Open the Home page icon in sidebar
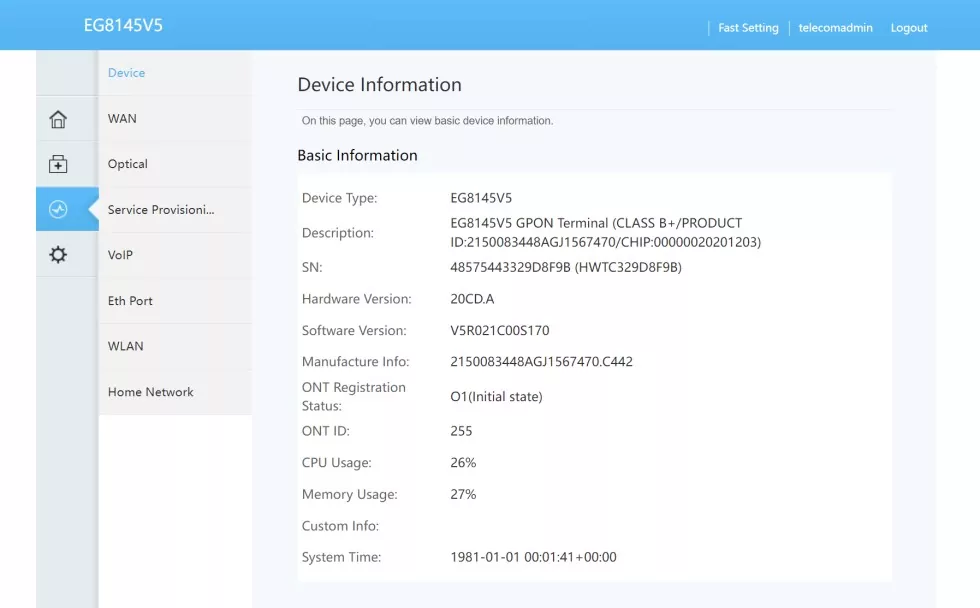This screenshot has width=980, height=608. 58,119
